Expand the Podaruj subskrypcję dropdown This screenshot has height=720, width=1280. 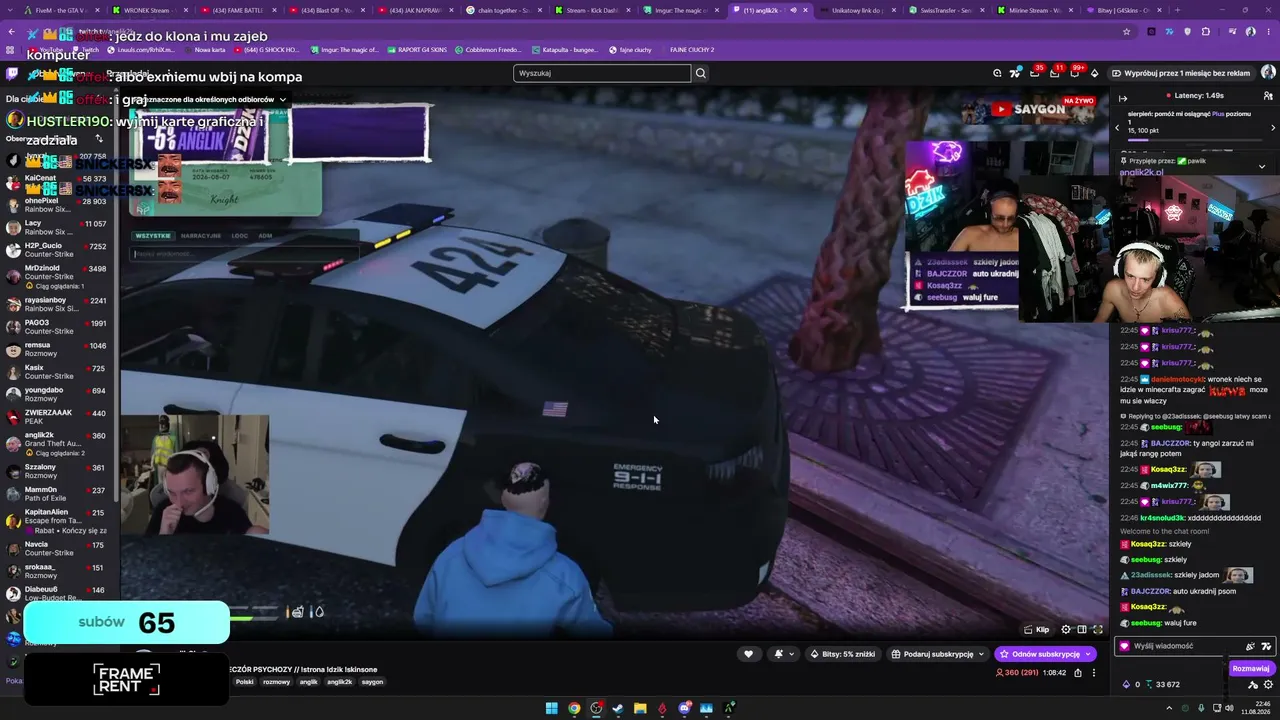982,654
